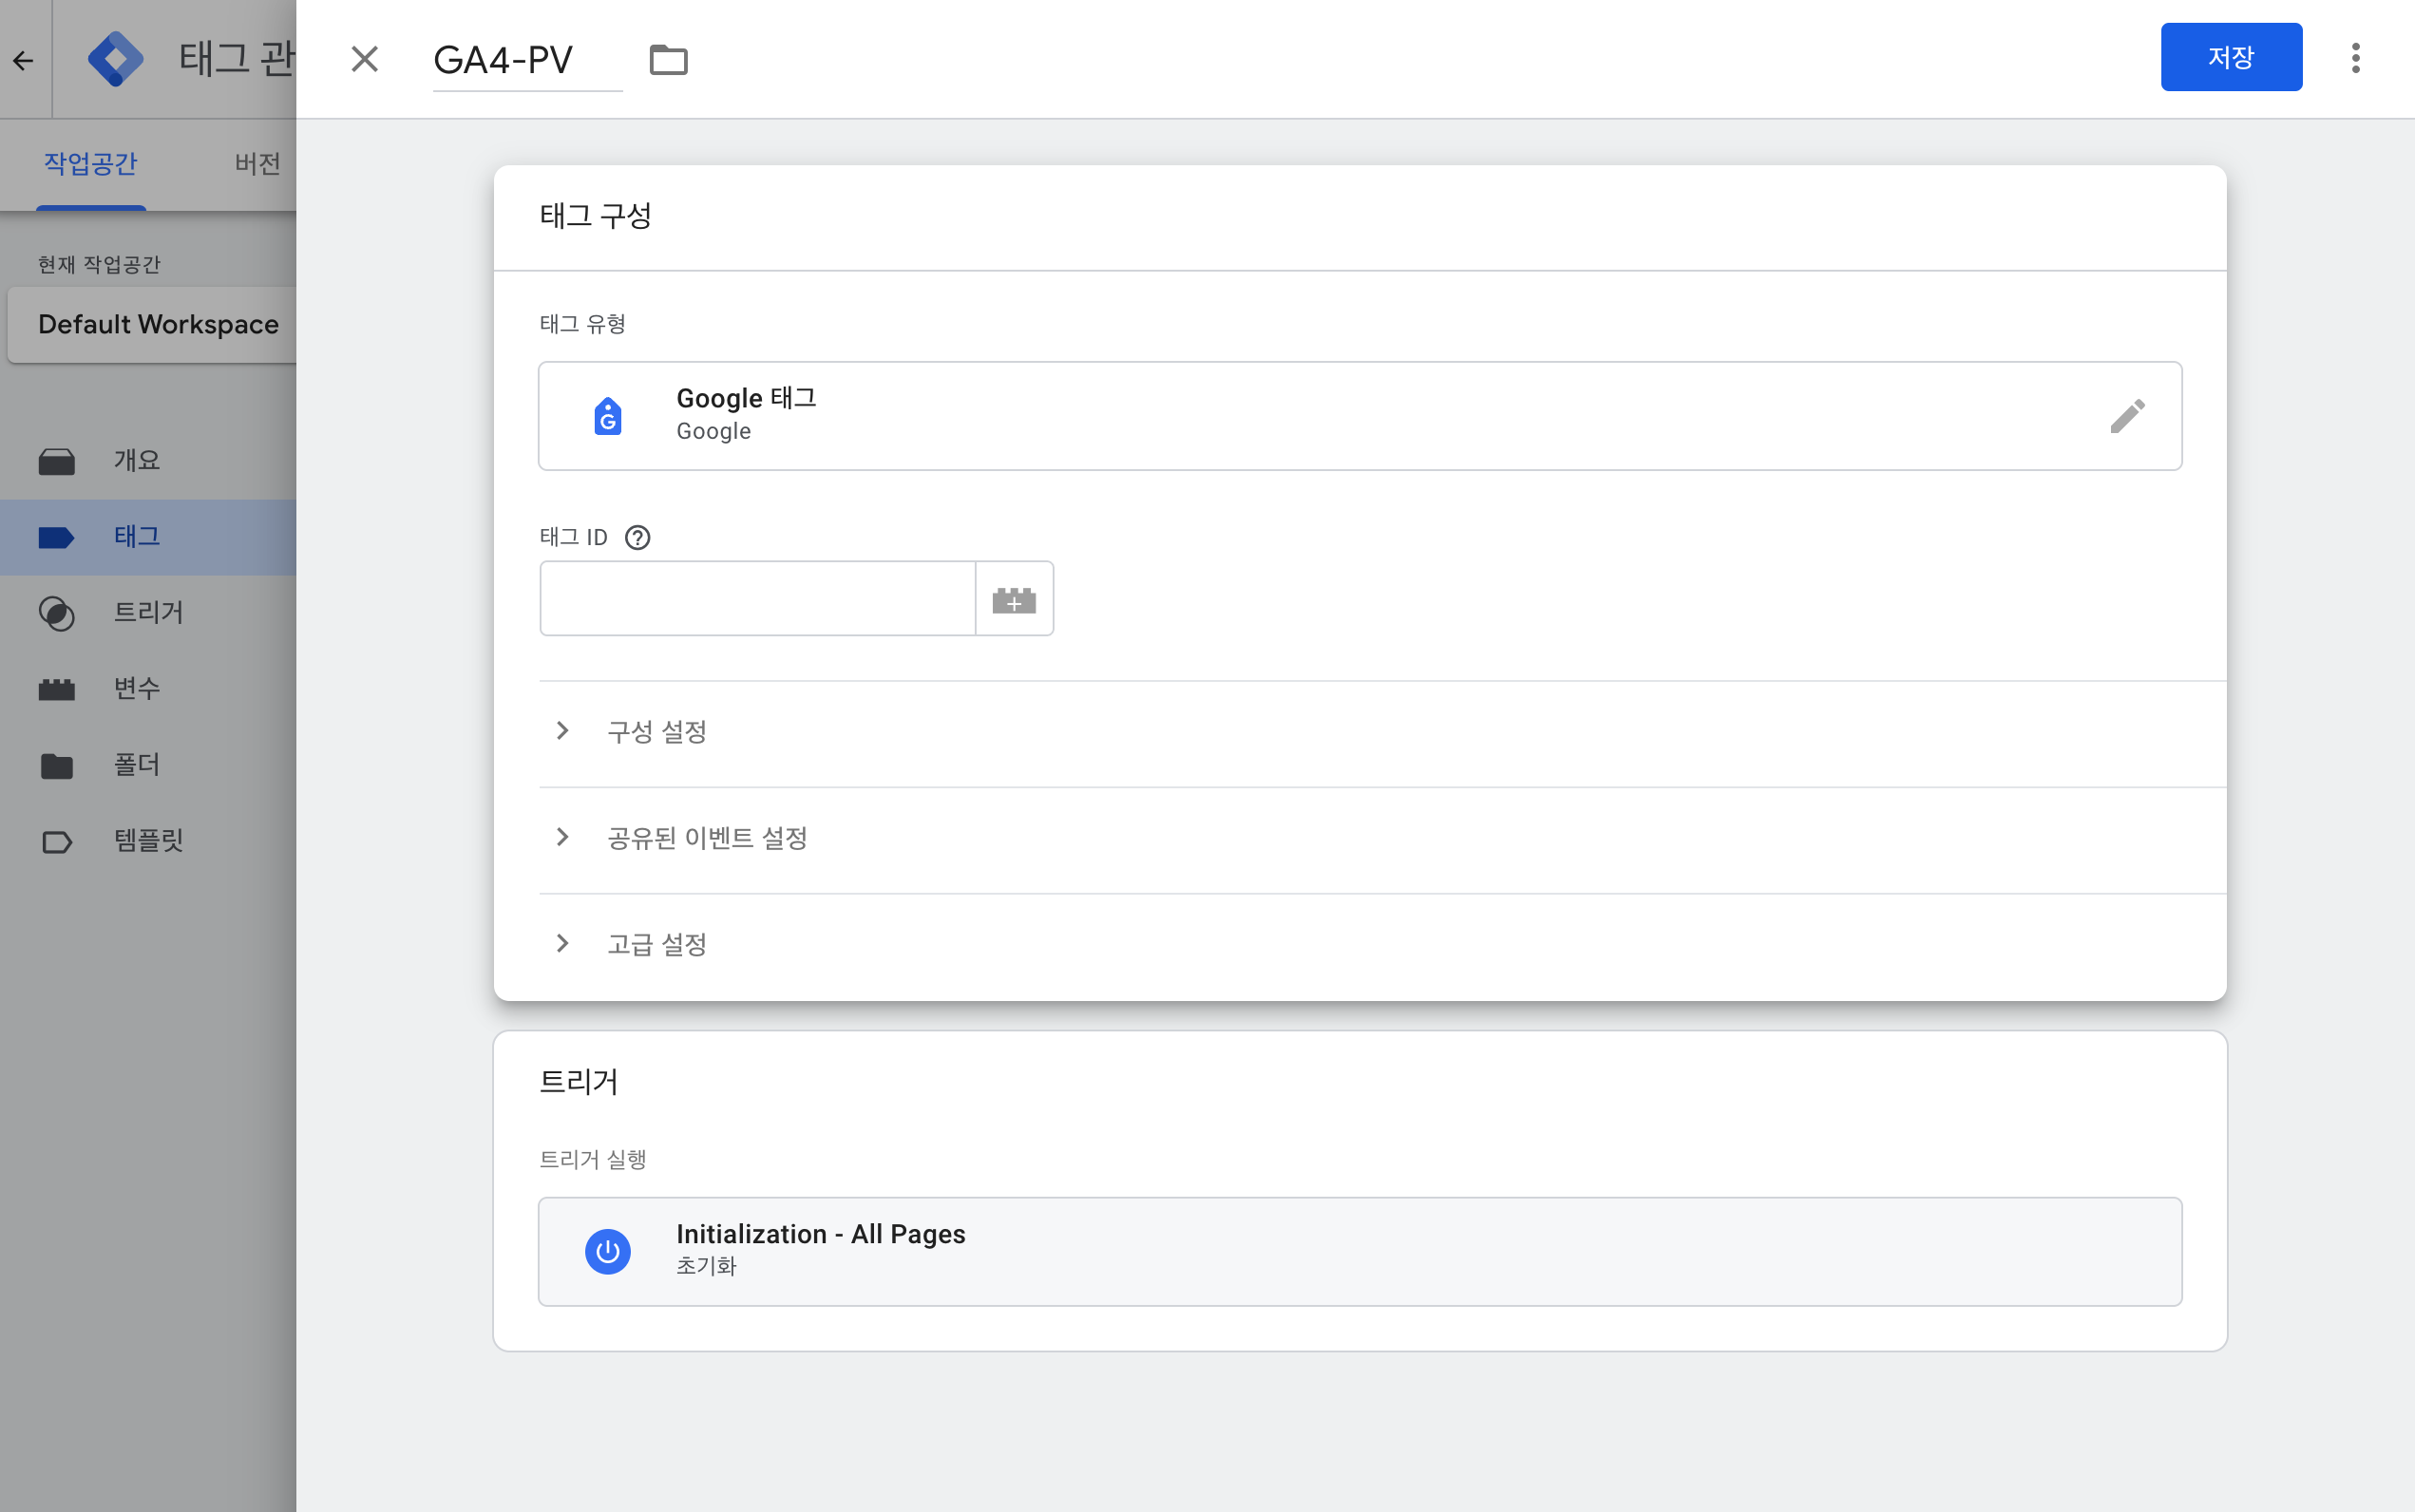Screen dimensions: 2415x1512
Task: Focus the 태그 ID input field
Action: [x=757, y=598]
